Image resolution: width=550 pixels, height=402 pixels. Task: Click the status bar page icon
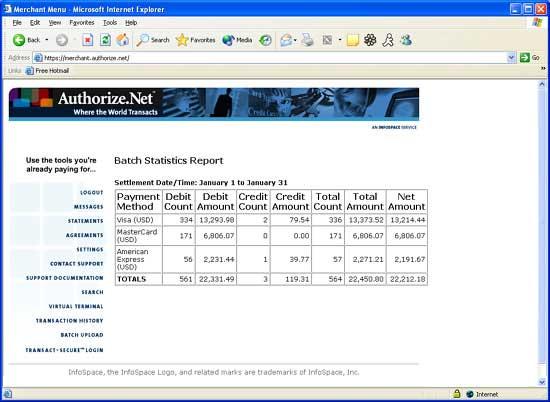8,394
